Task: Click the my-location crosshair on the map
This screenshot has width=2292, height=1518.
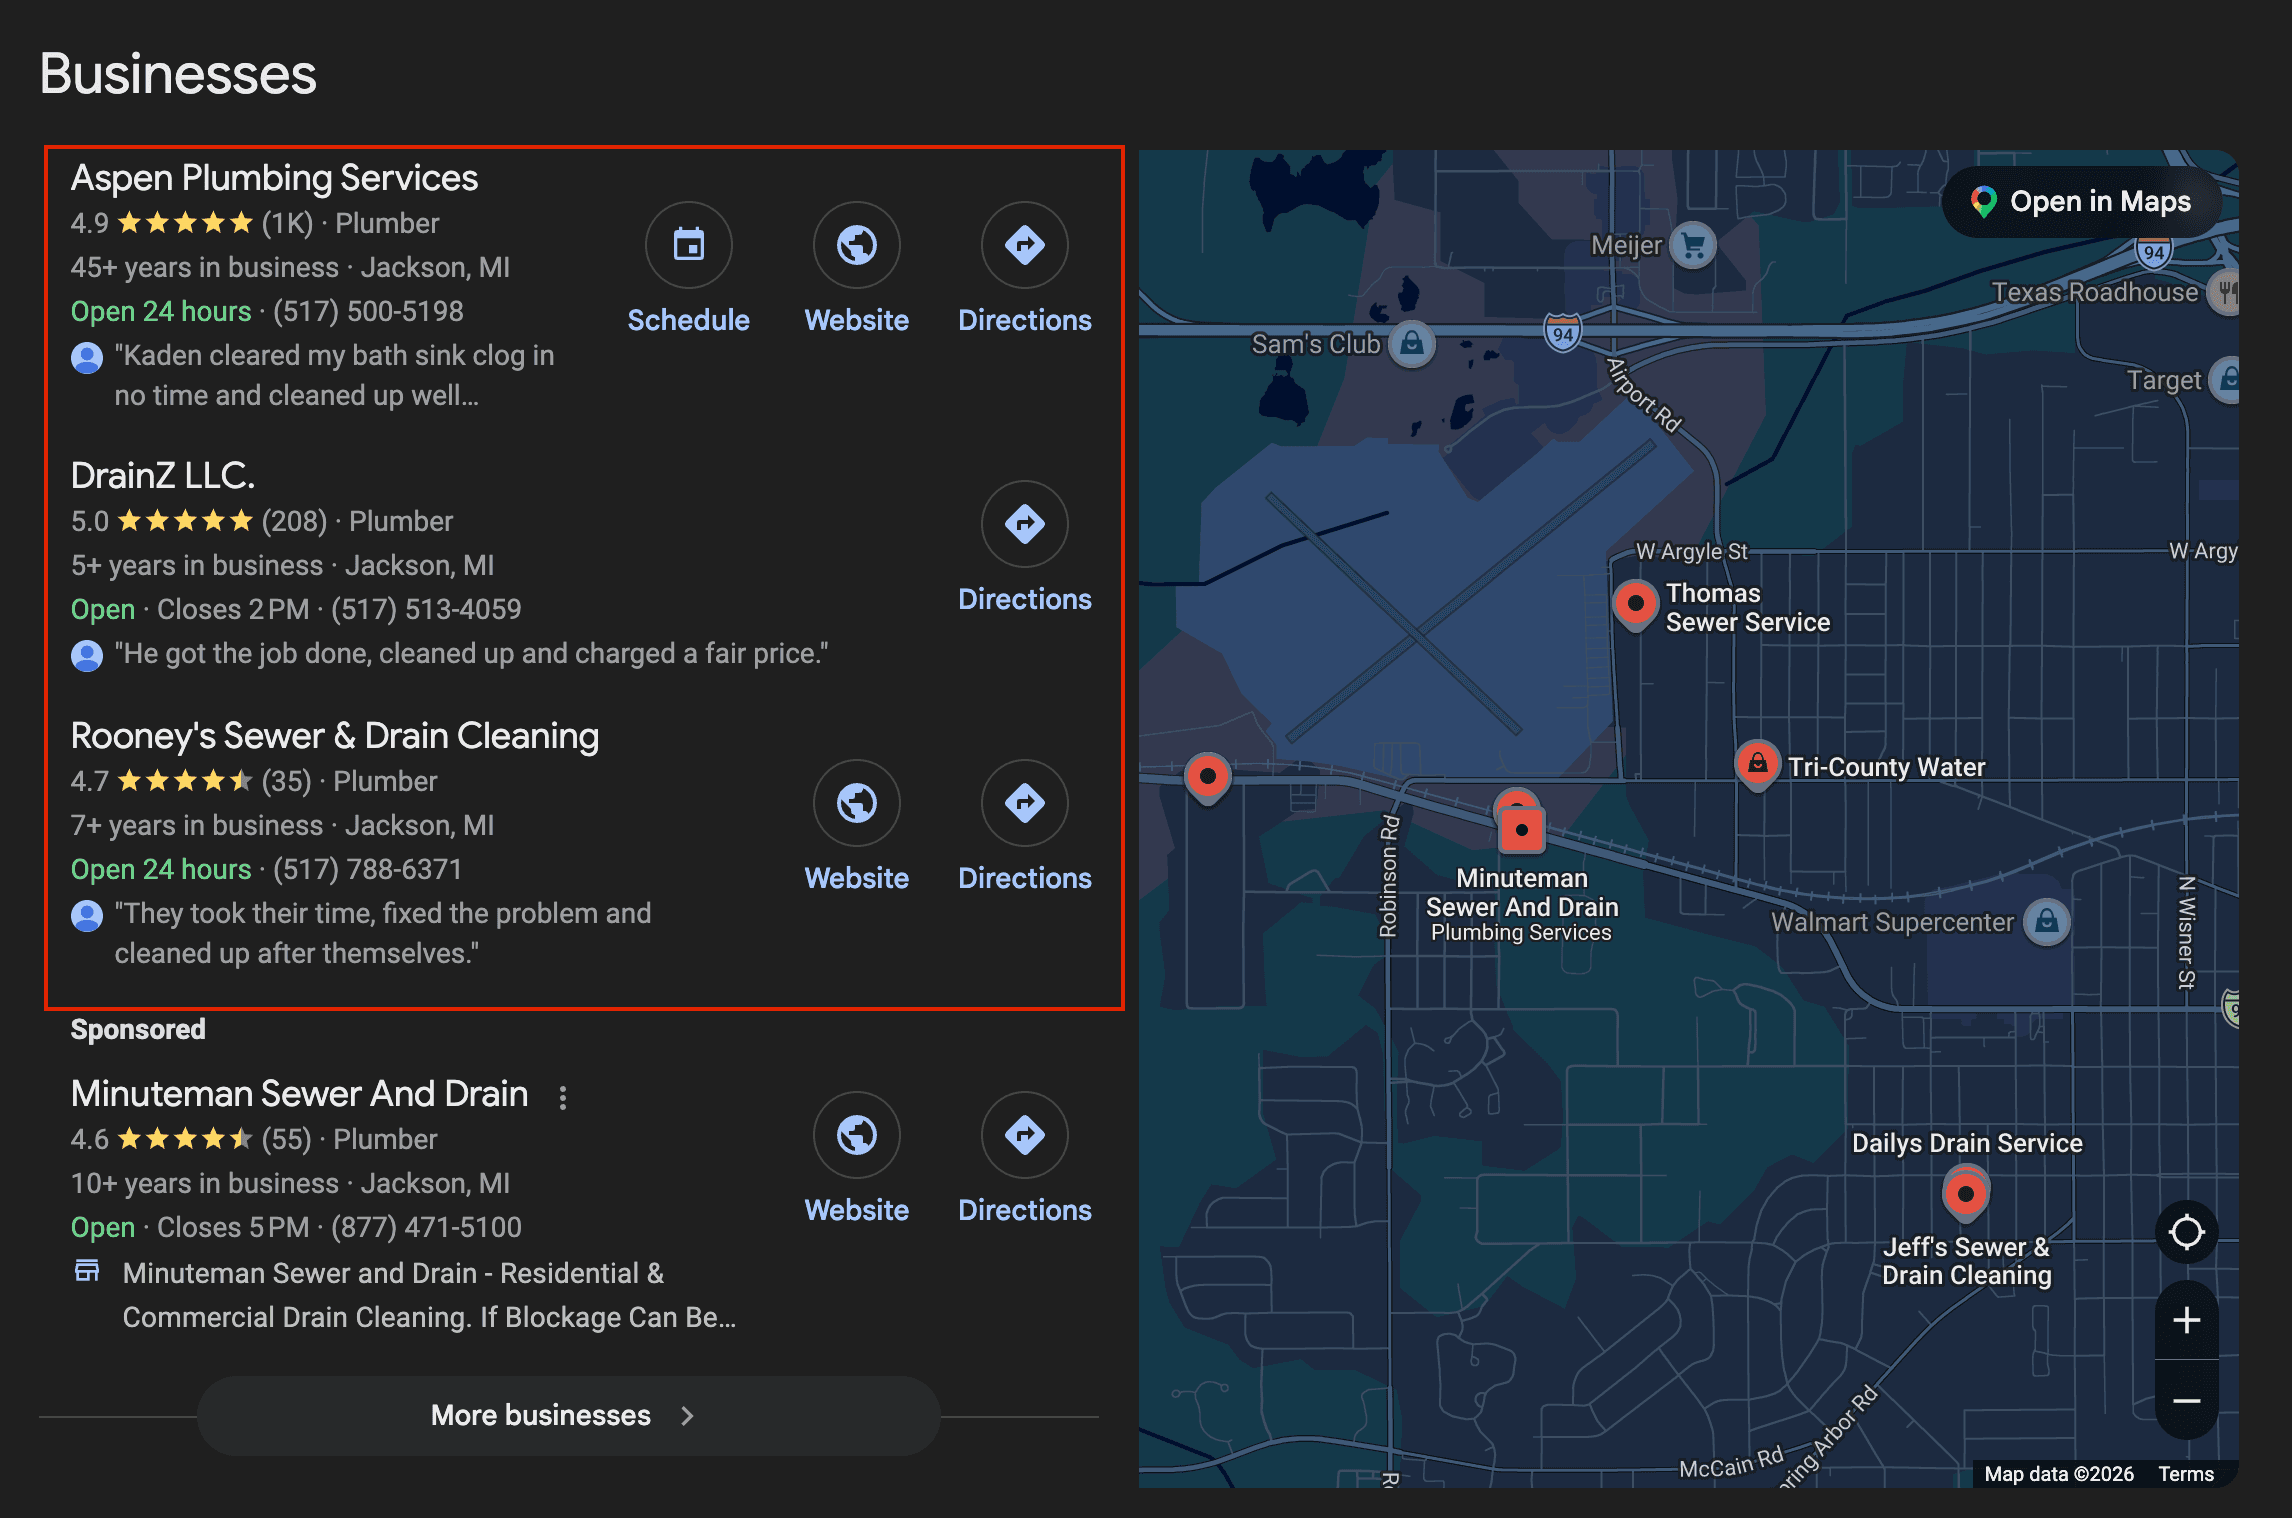Action: point(2187,1233)
